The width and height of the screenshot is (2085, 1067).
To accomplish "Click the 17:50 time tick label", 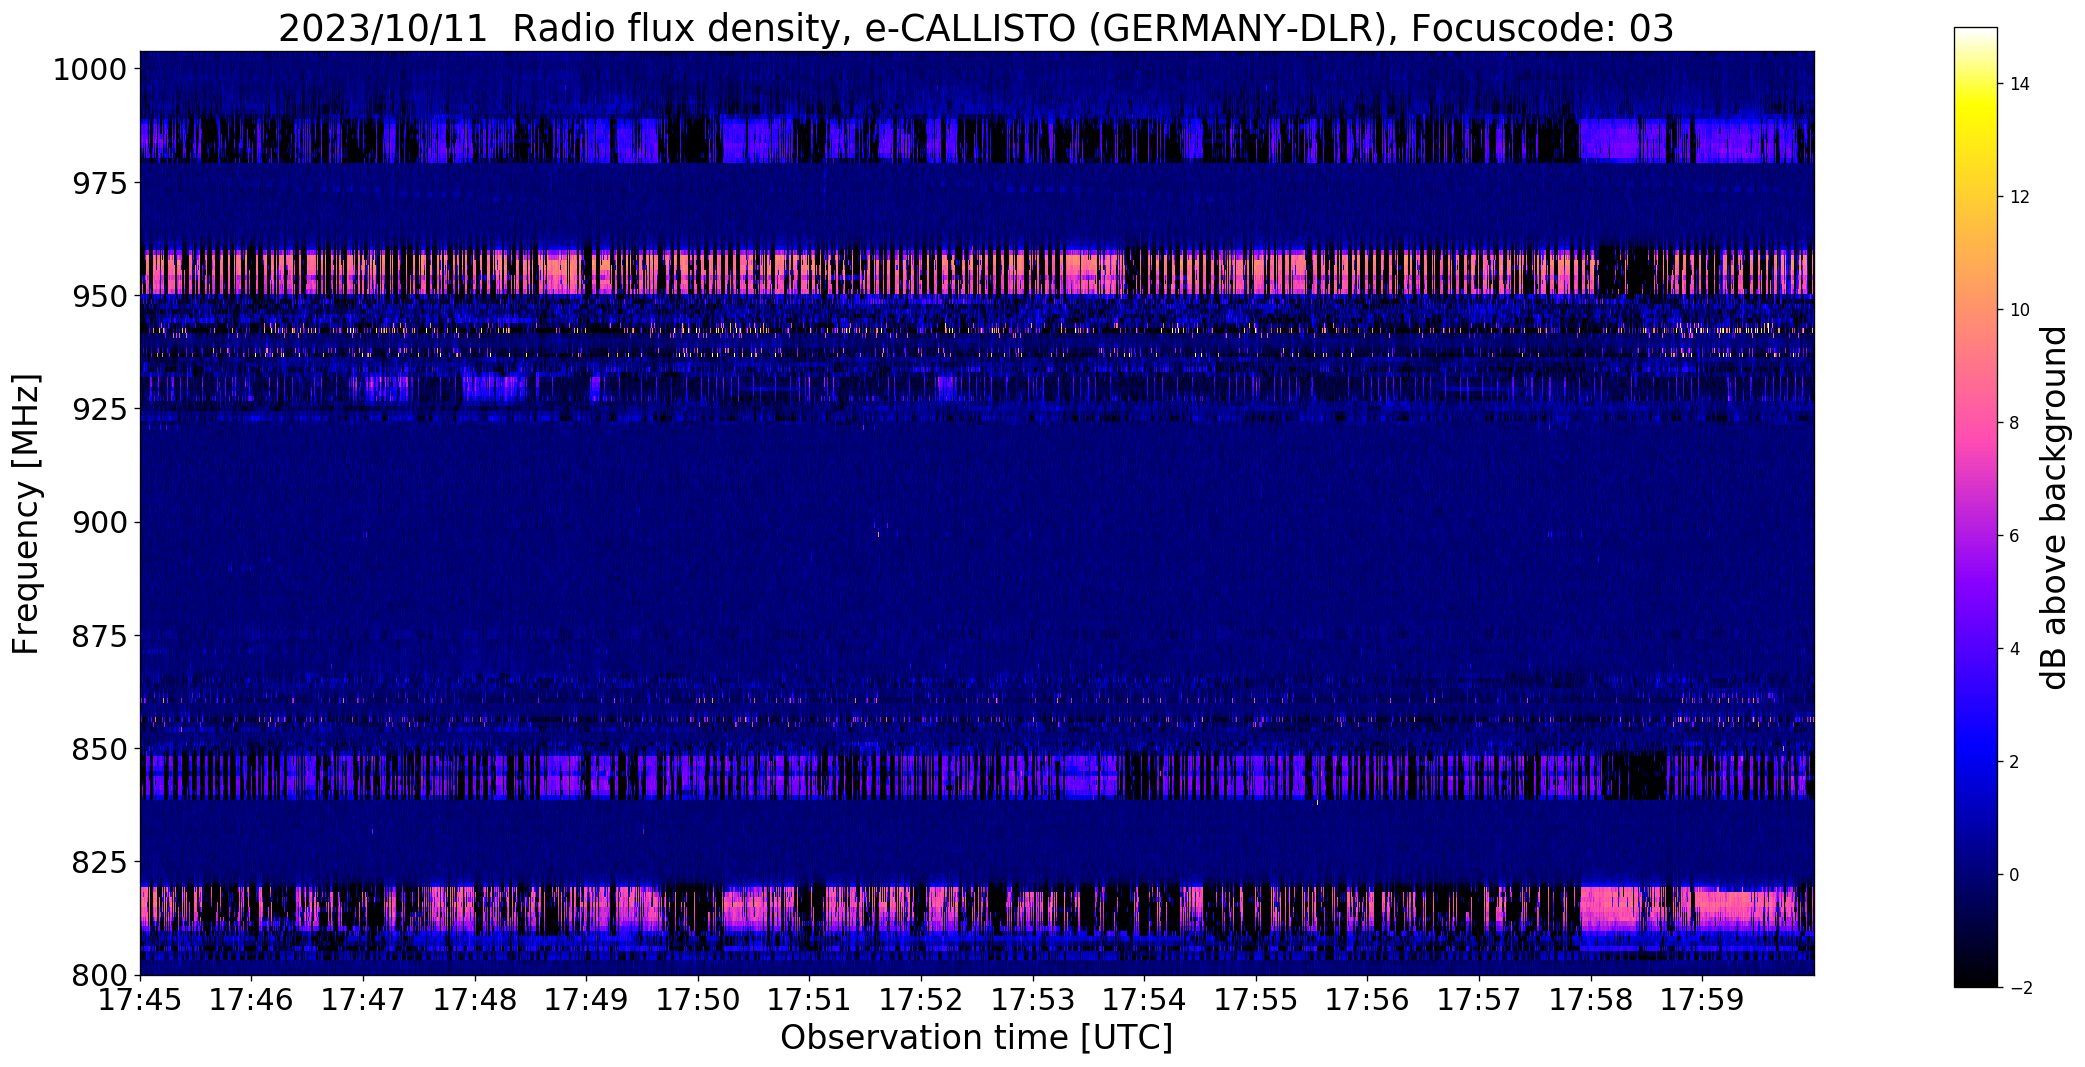I will point(698,1000).
